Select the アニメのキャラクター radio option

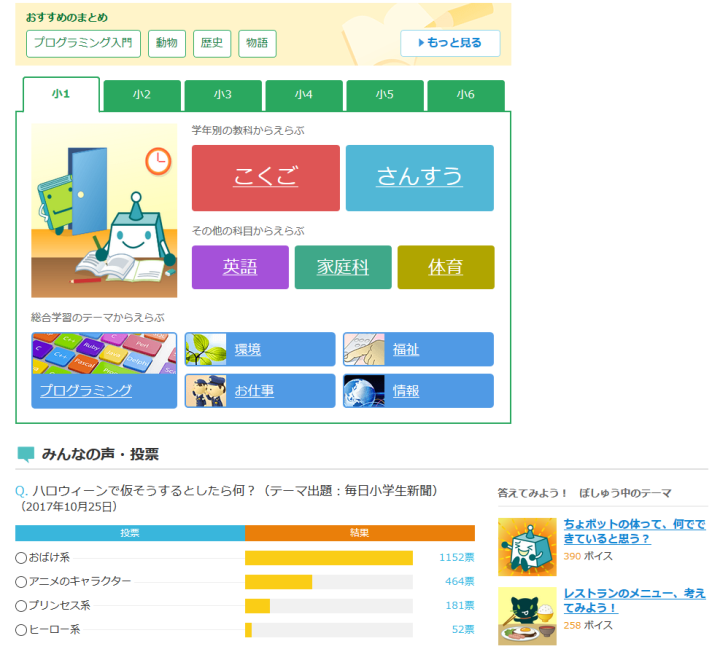tap(22, 582)
